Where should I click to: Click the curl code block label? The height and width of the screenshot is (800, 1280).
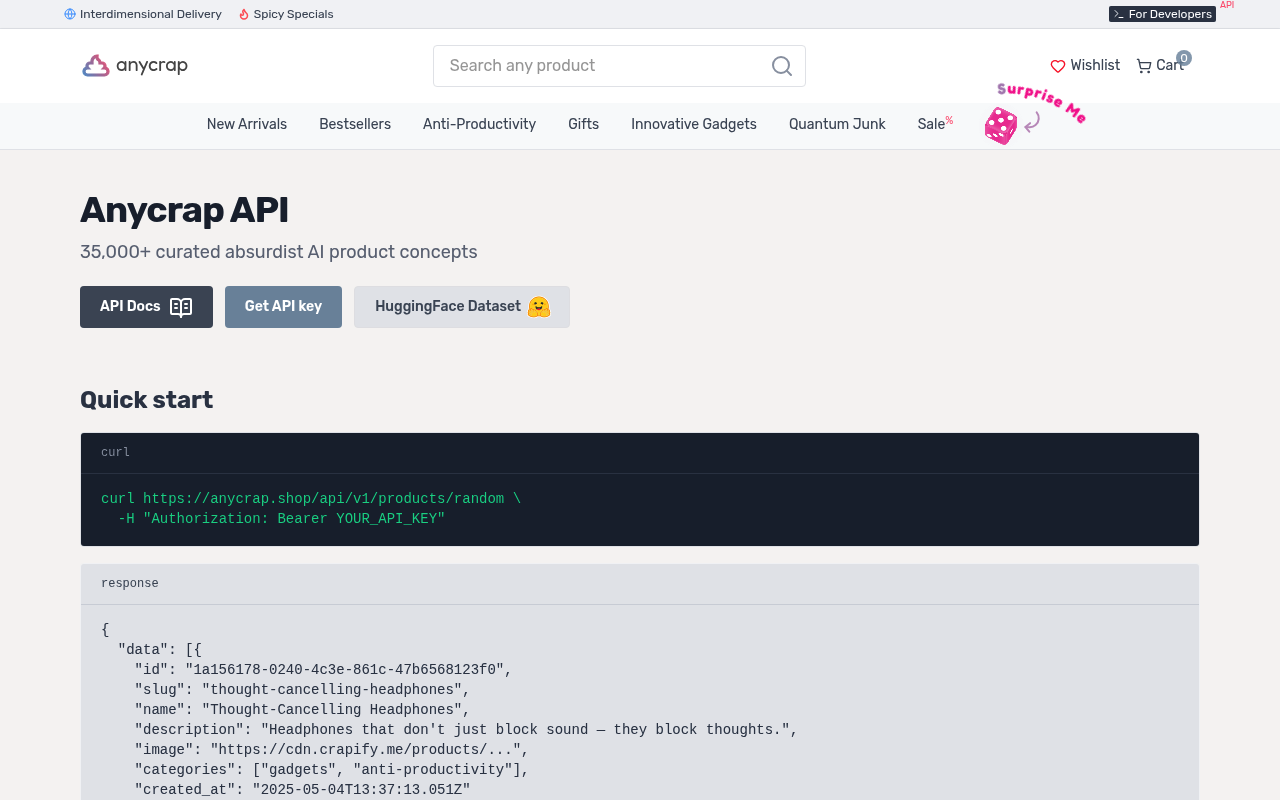click(115, 452)
